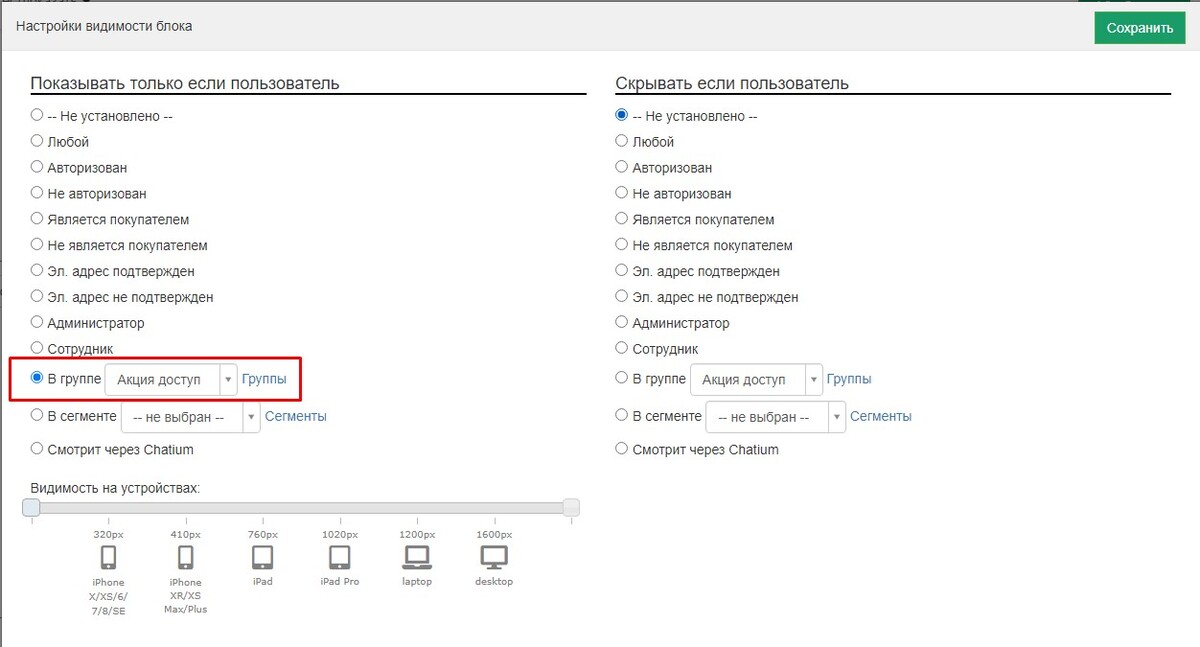Viewport: 1200px width, 647px height.
Task: Open 'Акция доступ' group dropdown in show-only column
Action: (171, 380)
